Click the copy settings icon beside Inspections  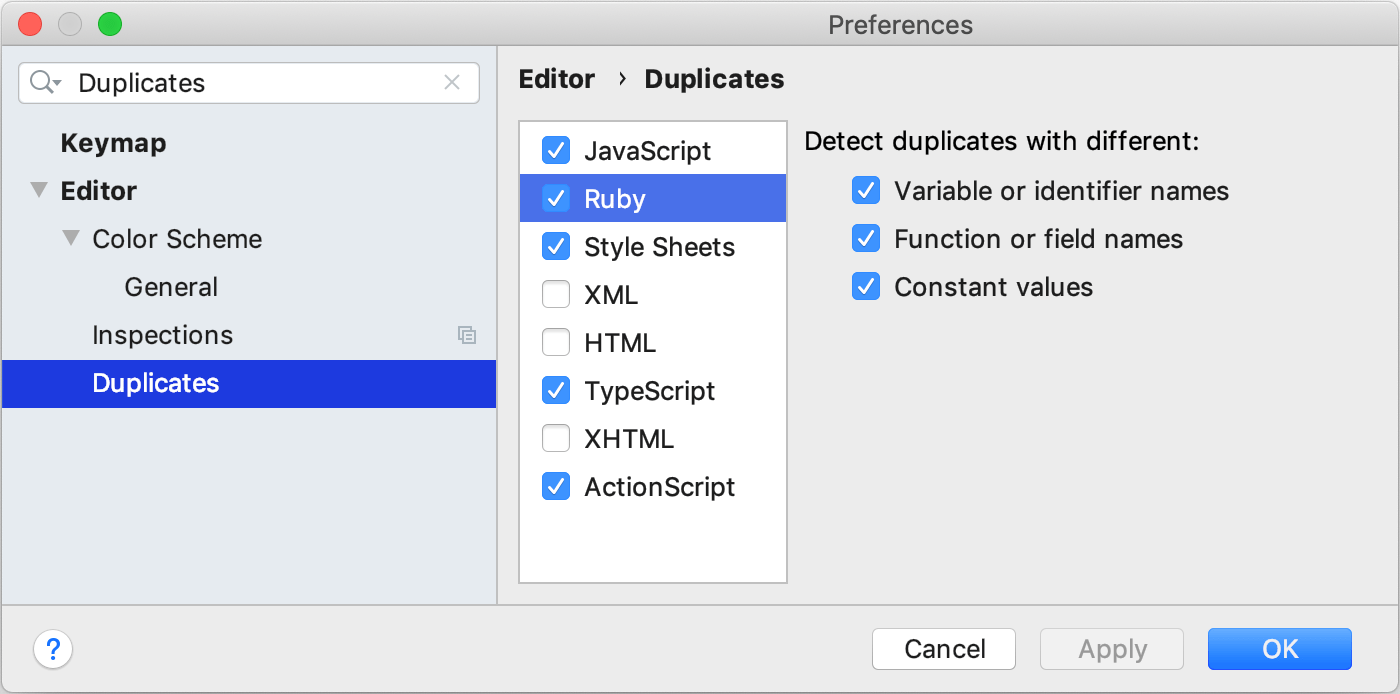tap(468, 336)
